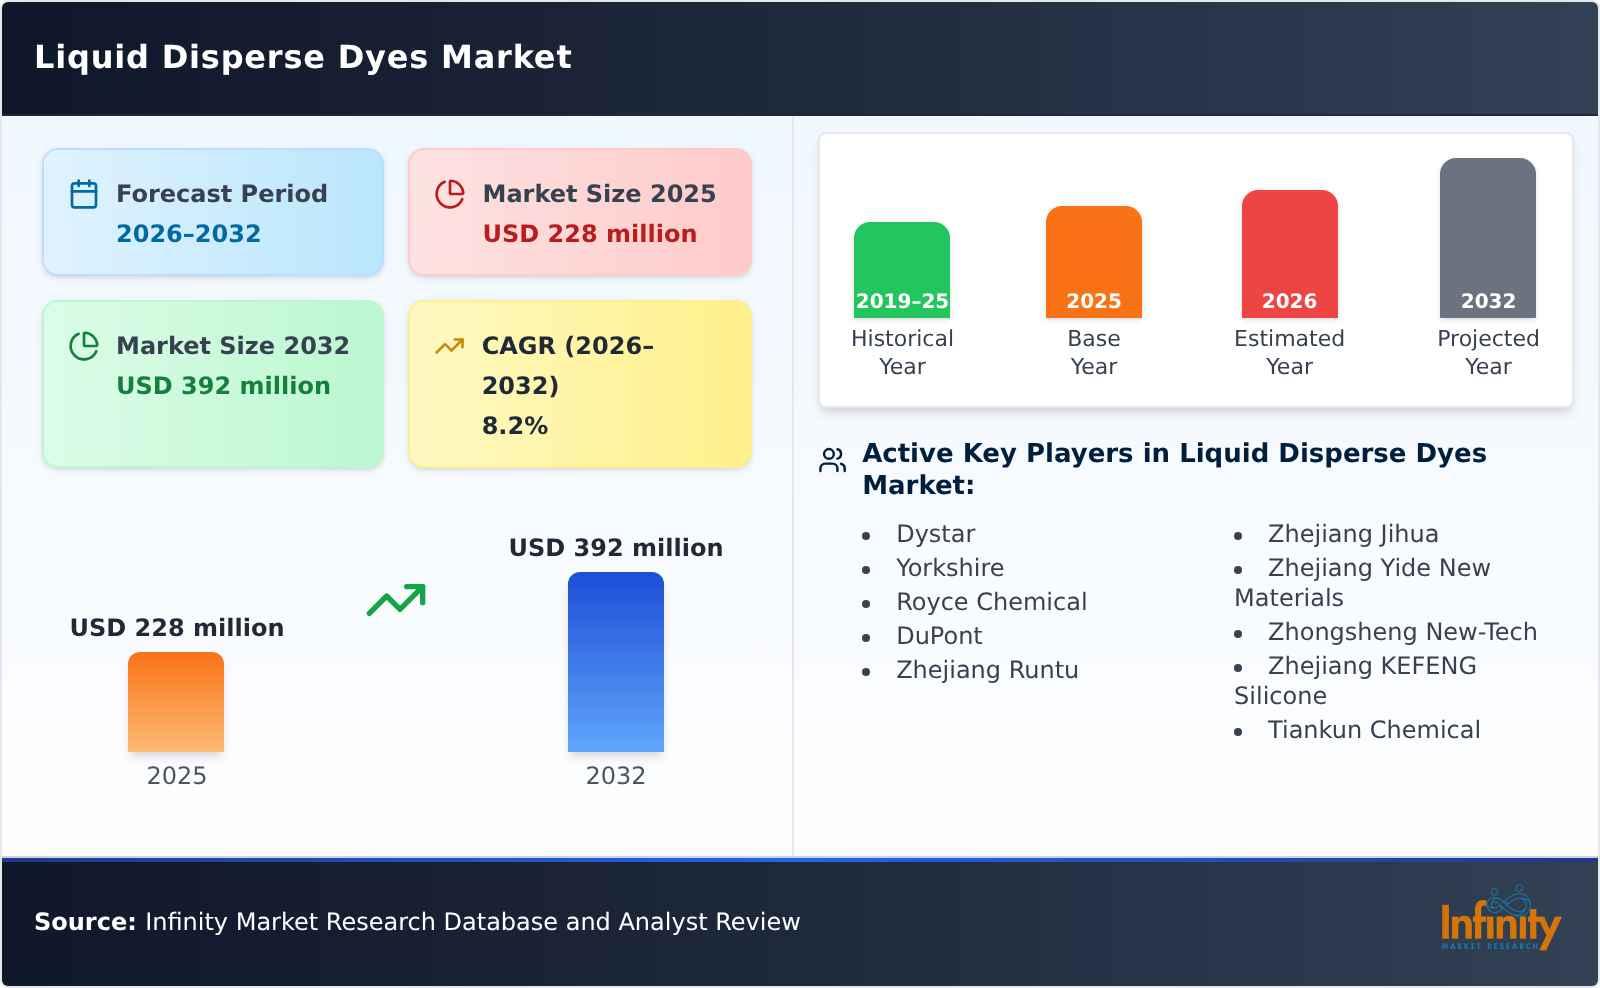Select the blue USD 392 million bar
The width and height of the screenshot is (1600, 988).
[616, 660]
